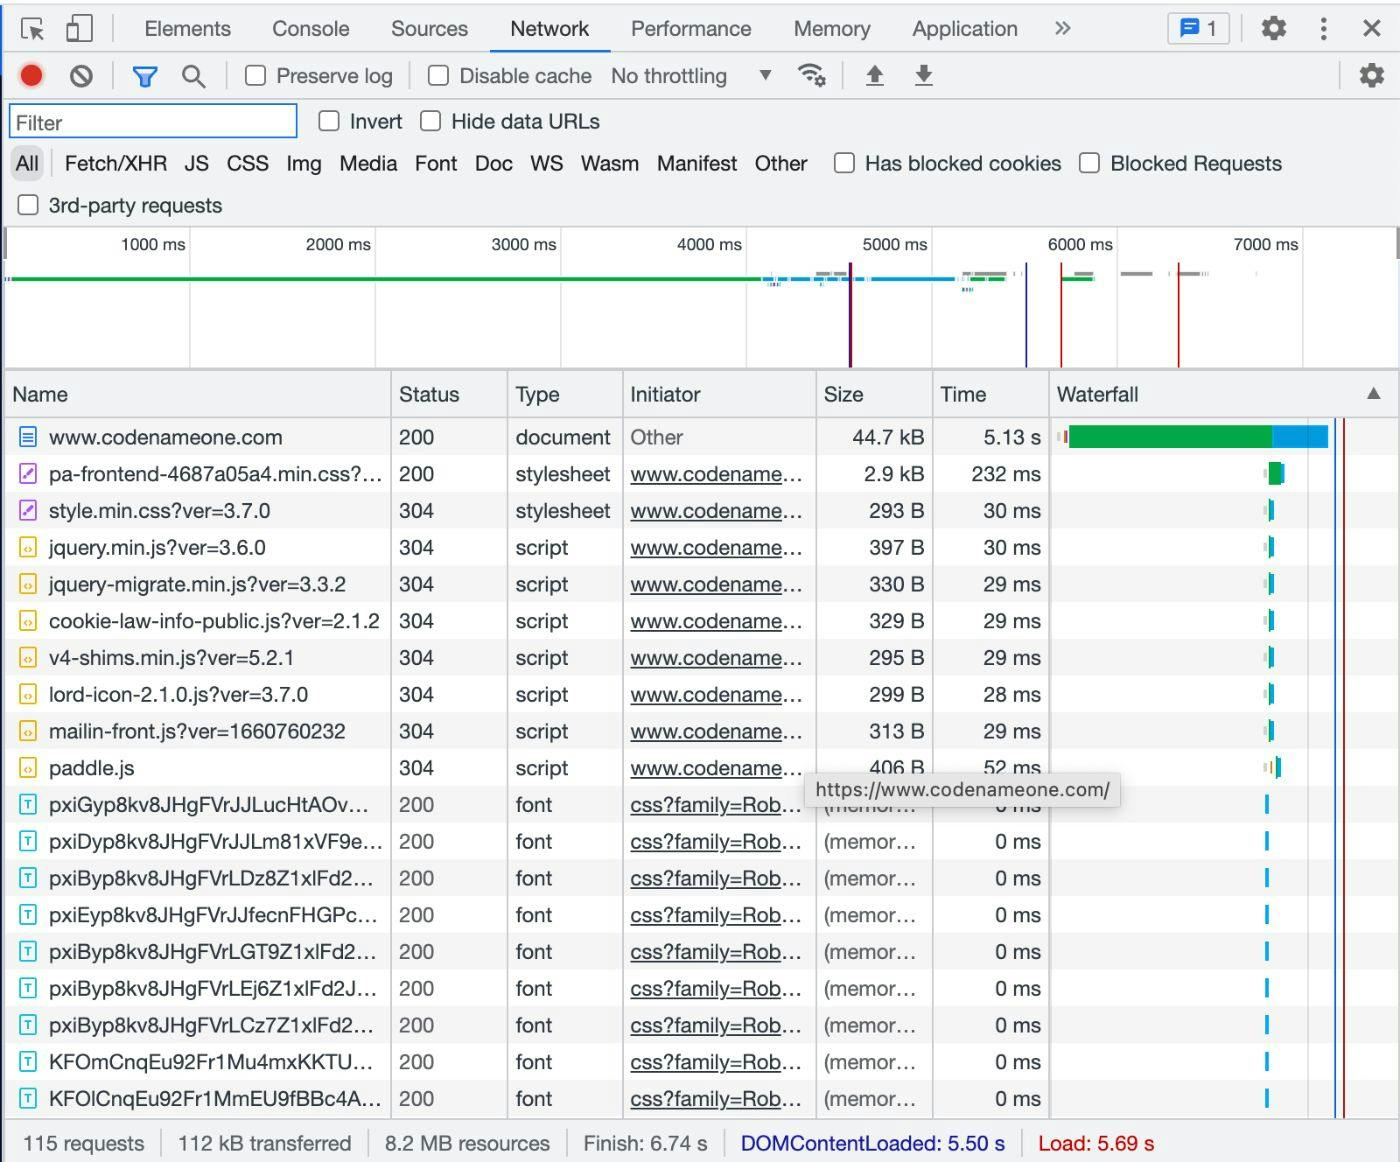Select the Fetch/XHR filter type
Screen dimensions: 1400x1162
115,164
